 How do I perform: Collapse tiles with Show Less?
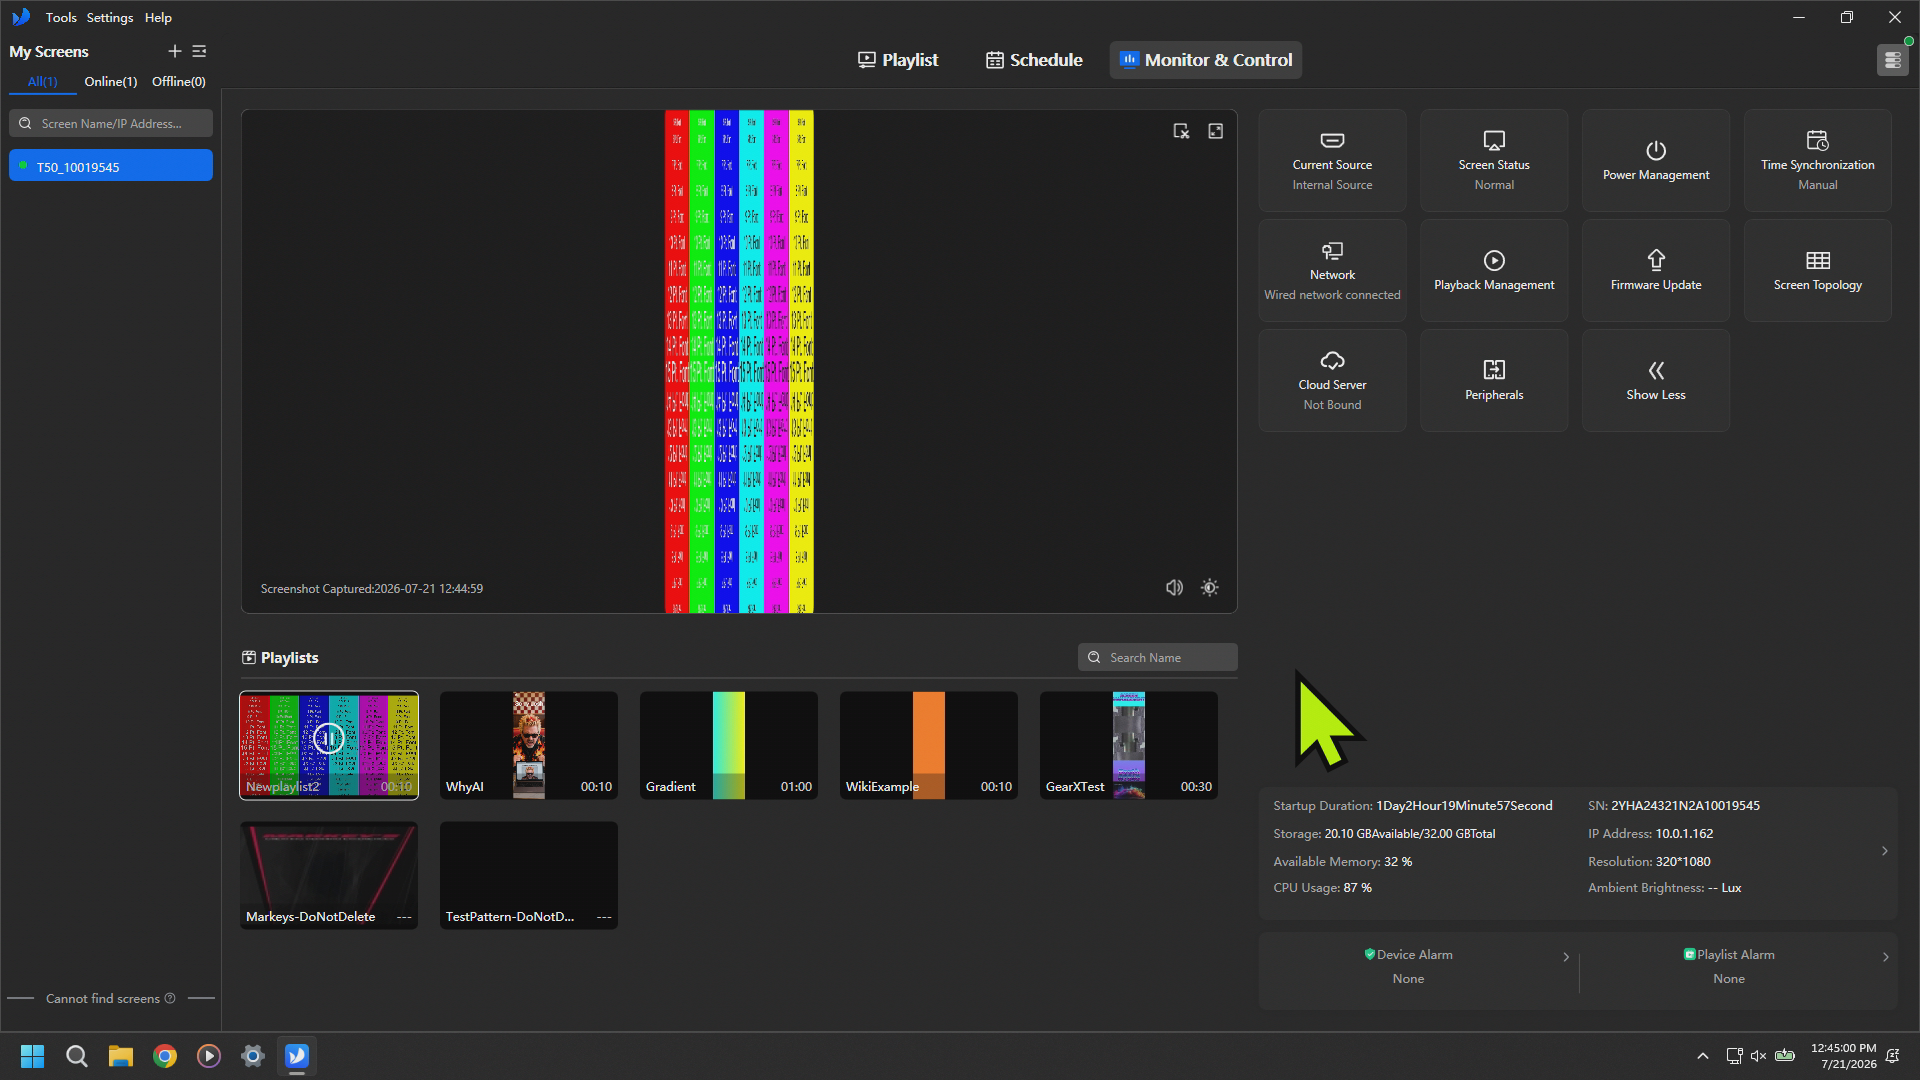click(1656, 380)
